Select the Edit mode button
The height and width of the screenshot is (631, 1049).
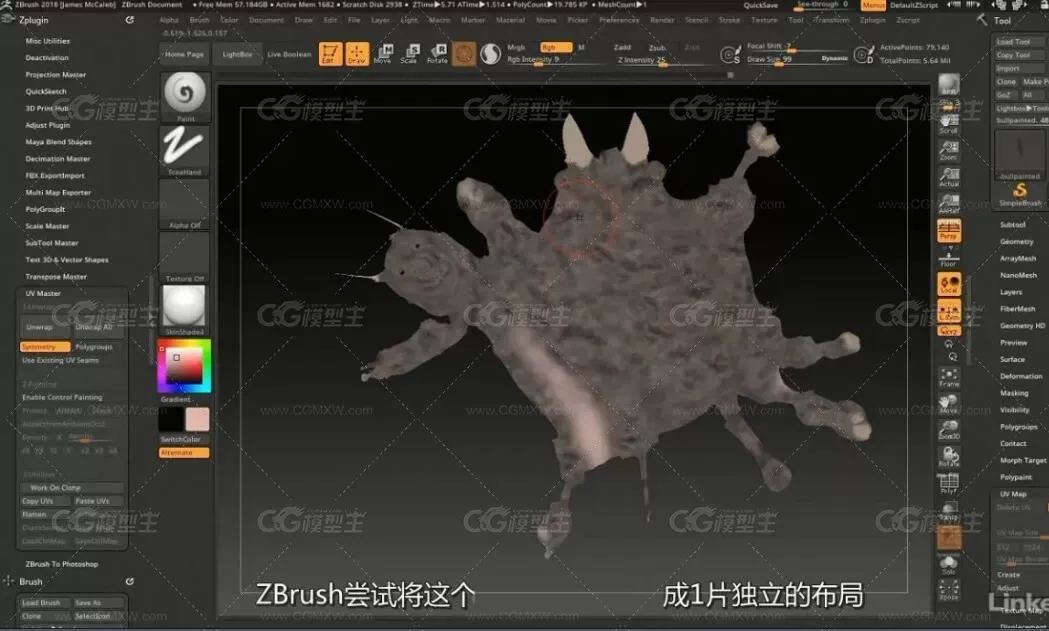click(330, 54)
